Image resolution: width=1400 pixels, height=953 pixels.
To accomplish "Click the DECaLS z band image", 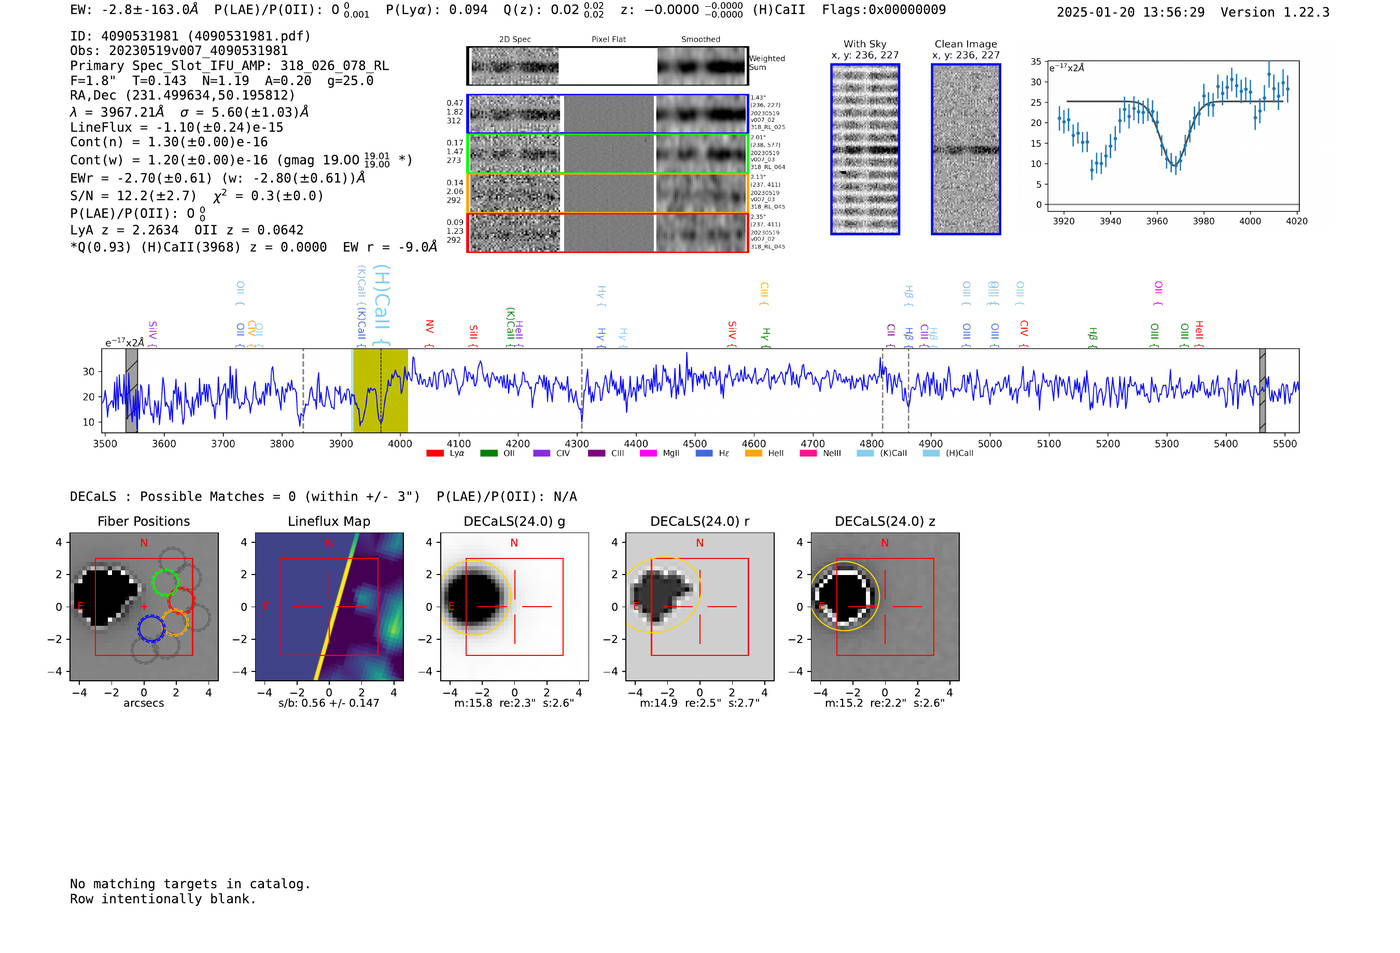I will [884, 606].
